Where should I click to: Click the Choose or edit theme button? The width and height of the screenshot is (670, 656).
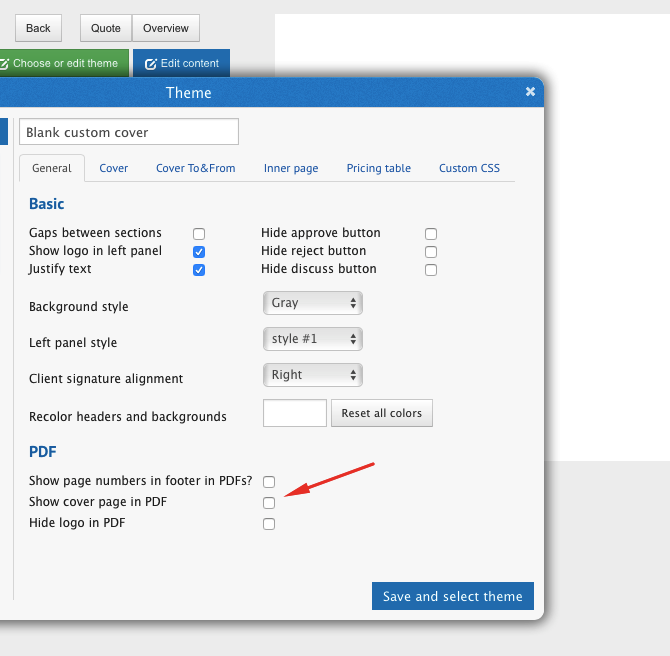point(64,63)
